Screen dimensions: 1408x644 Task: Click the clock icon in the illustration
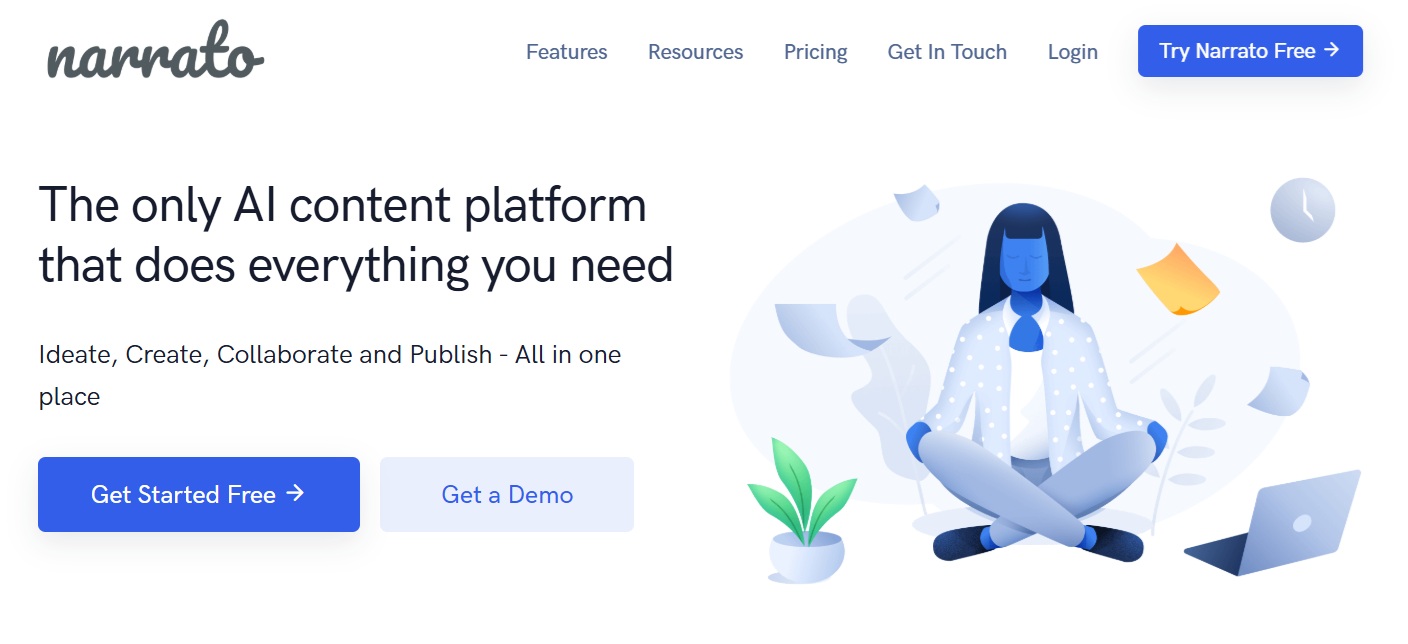(x=1302, y=210)
